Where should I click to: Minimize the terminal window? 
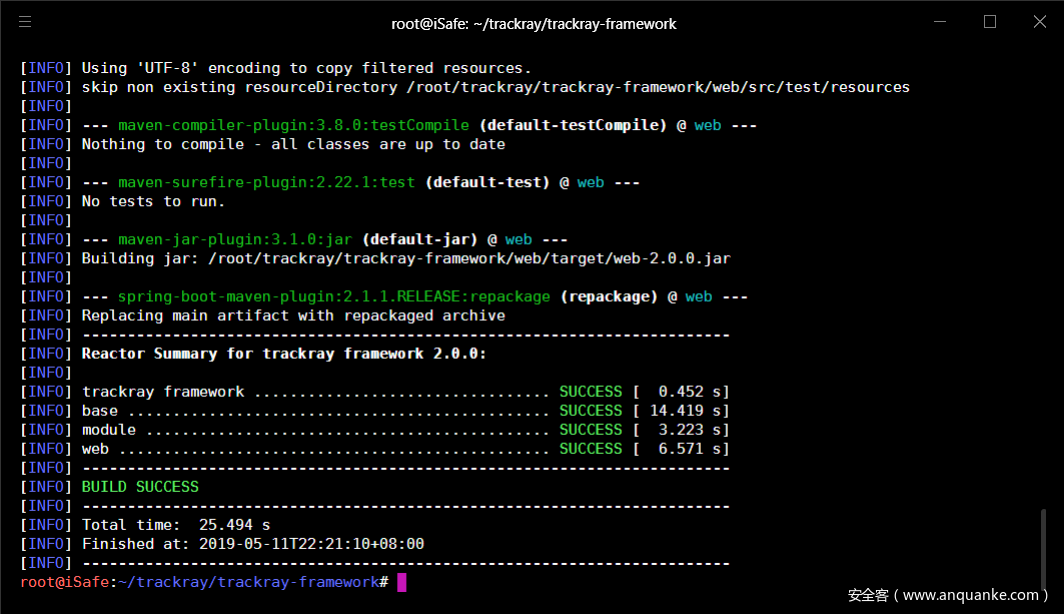pos(939,22)
